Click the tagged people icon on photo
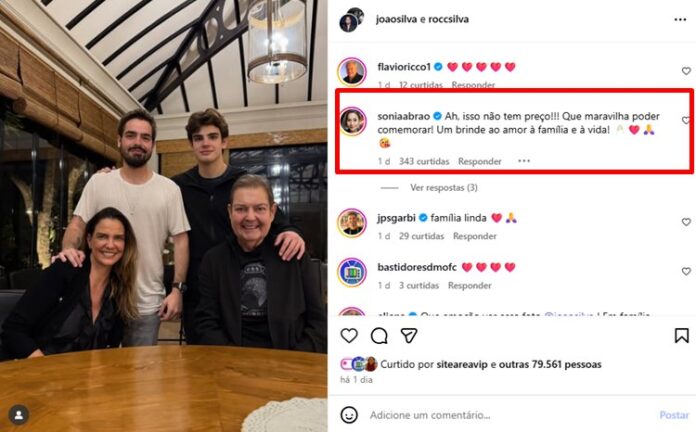This screenshot has height=432, width=696. [19, 413]
